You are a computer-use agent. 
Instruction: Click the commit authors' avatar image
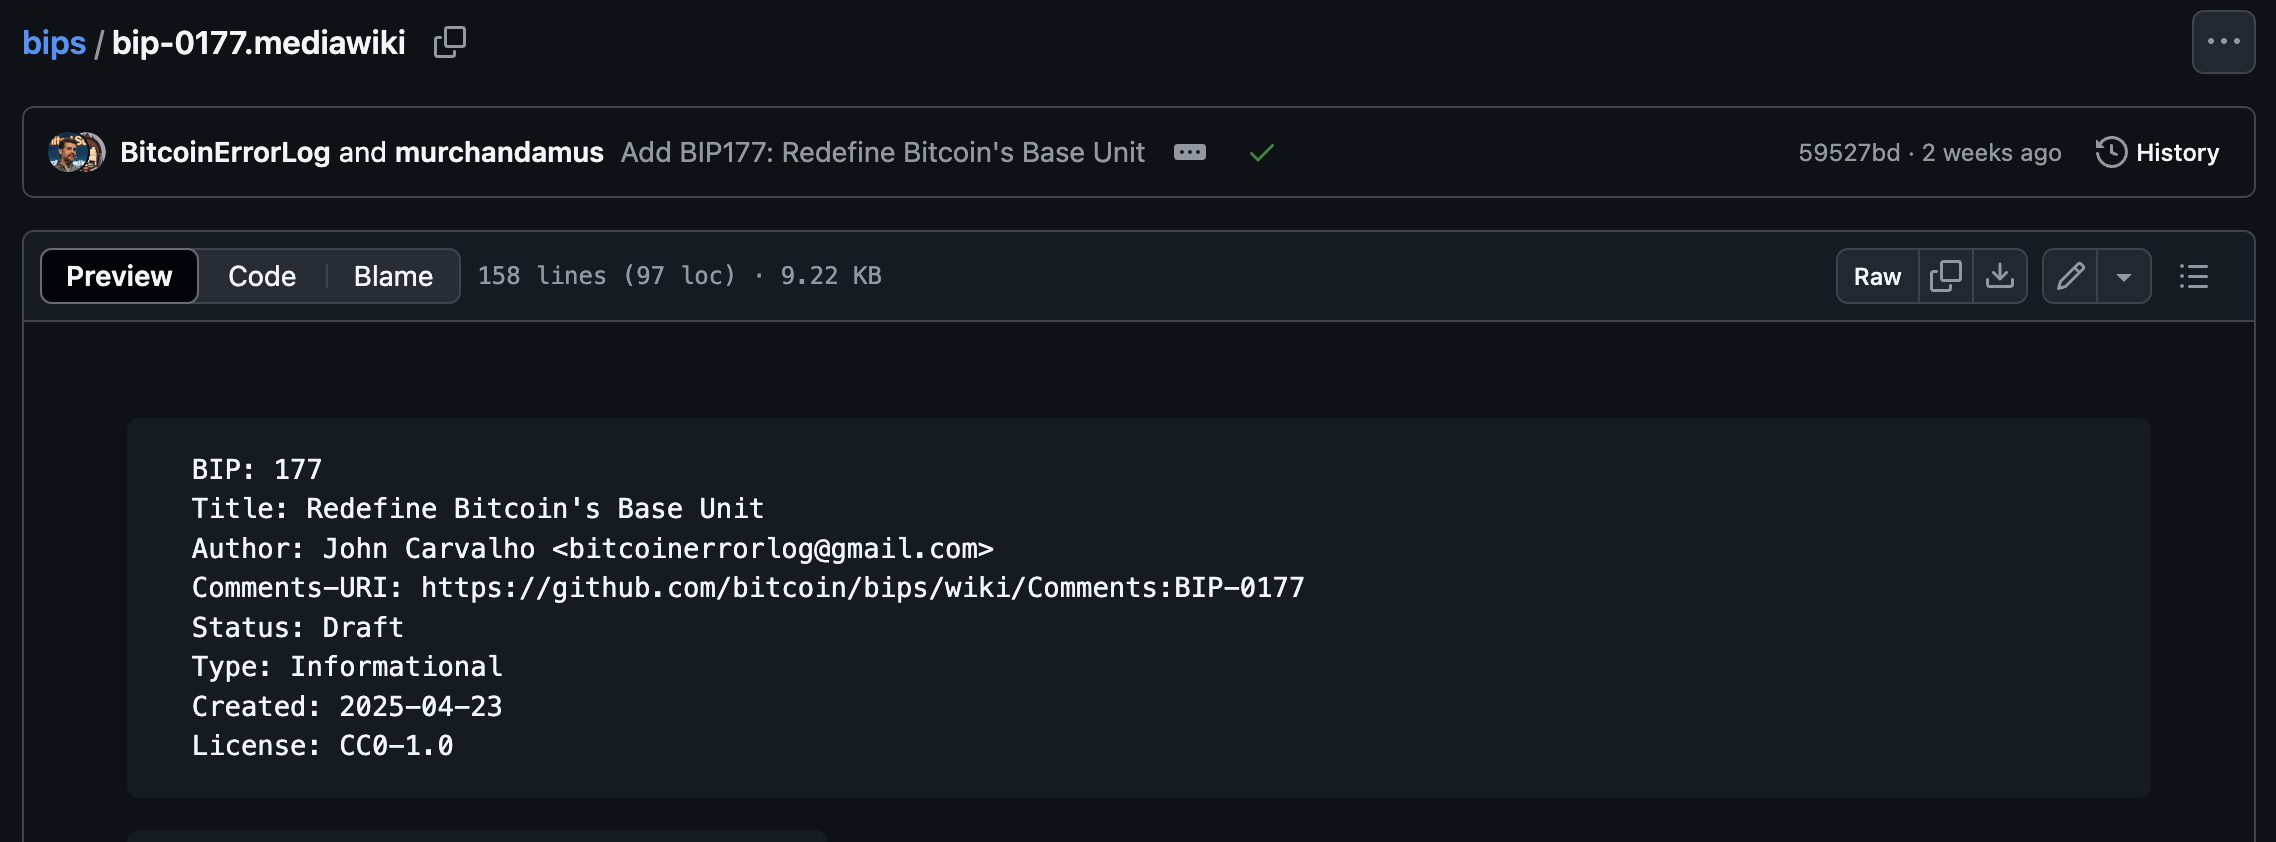click(x=76, y=153)
